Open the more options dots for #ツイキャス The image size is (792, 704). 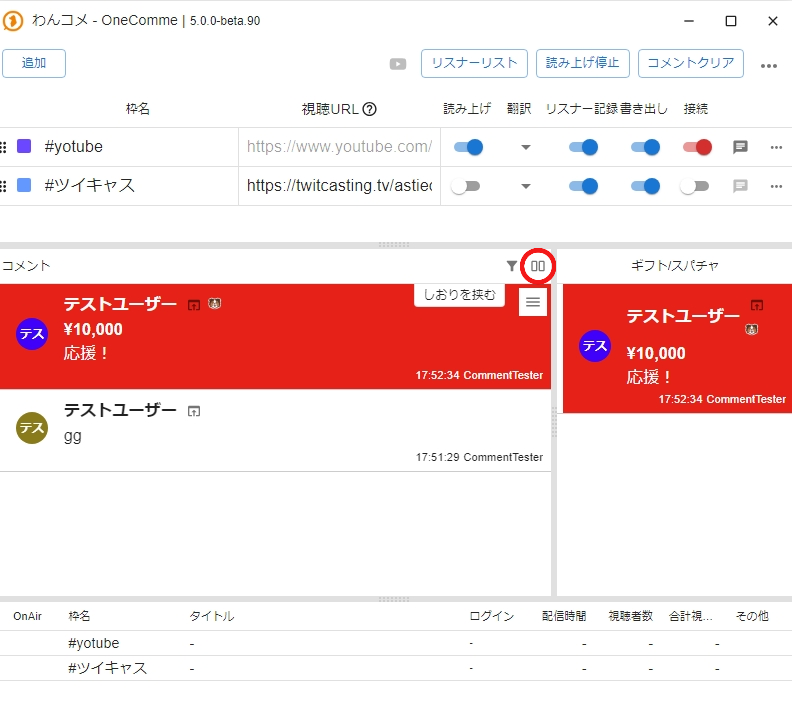pos(776,186)
